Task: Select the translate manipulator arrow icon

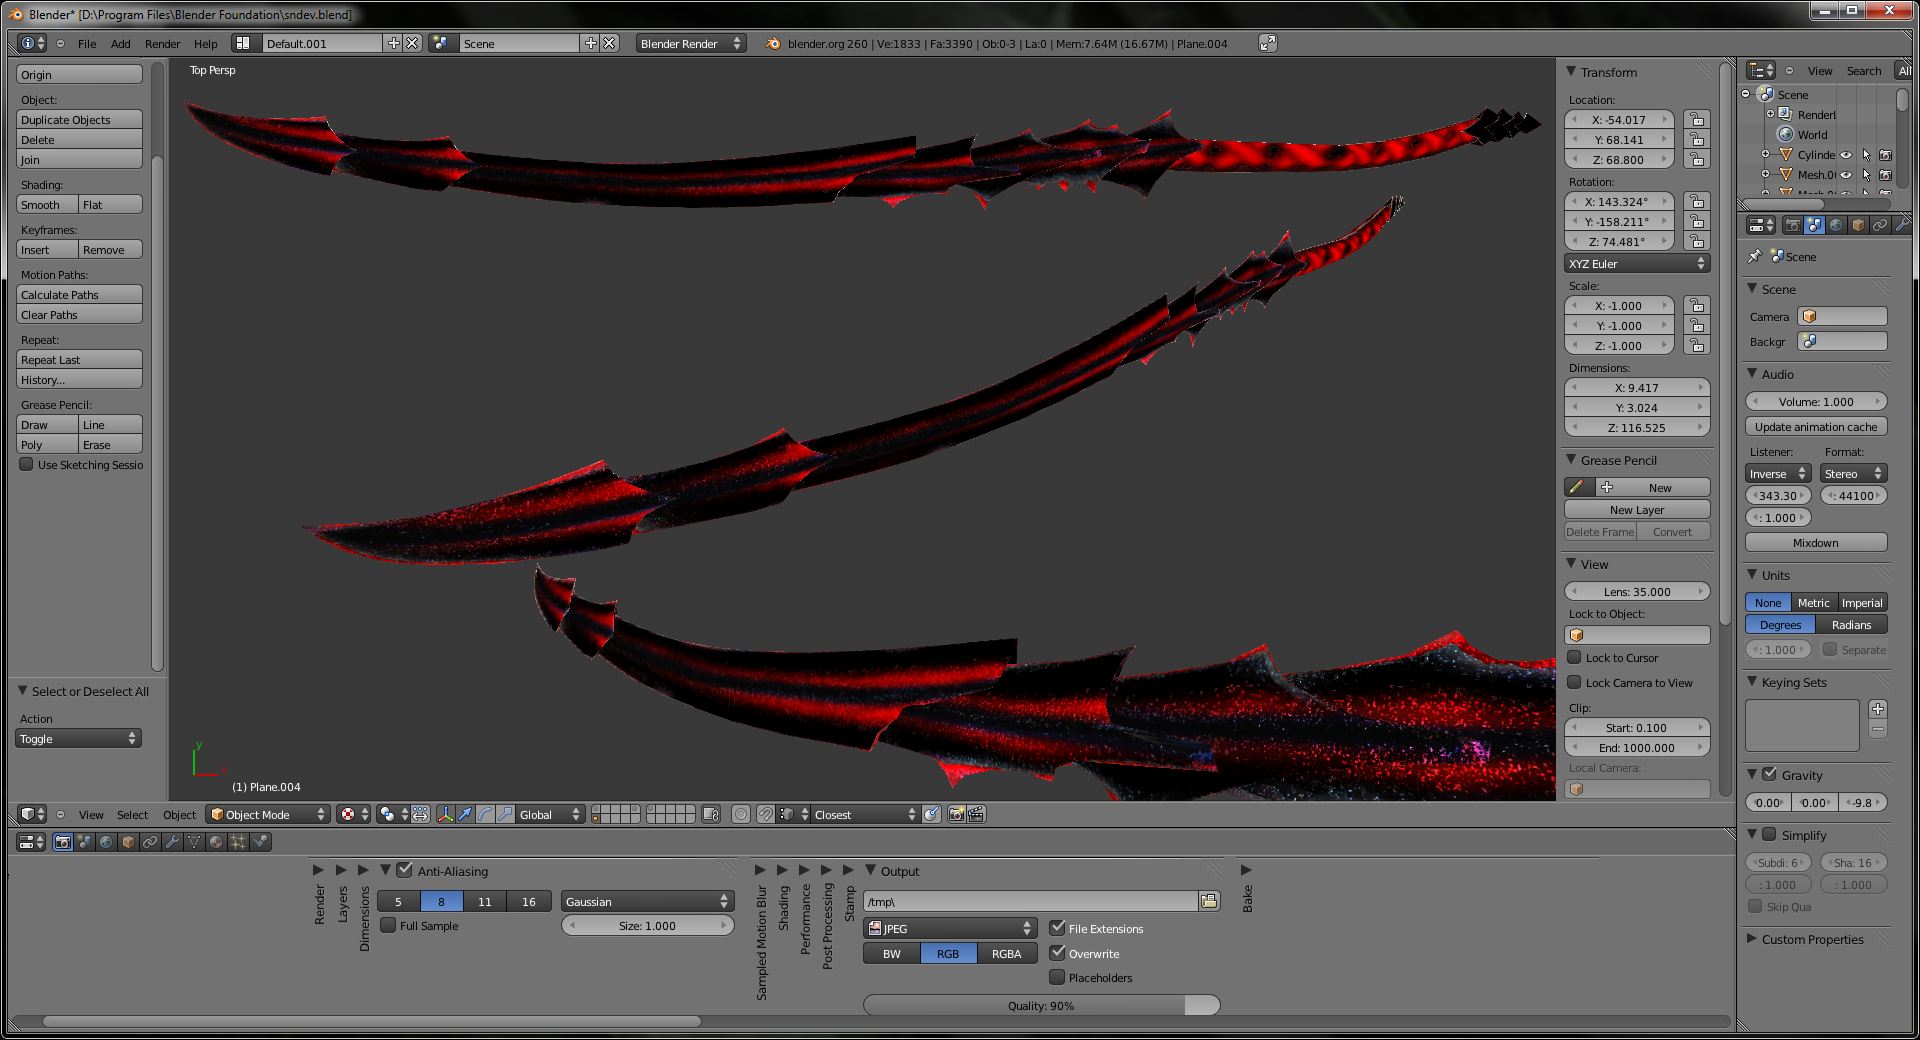Action: pos(465,814)
